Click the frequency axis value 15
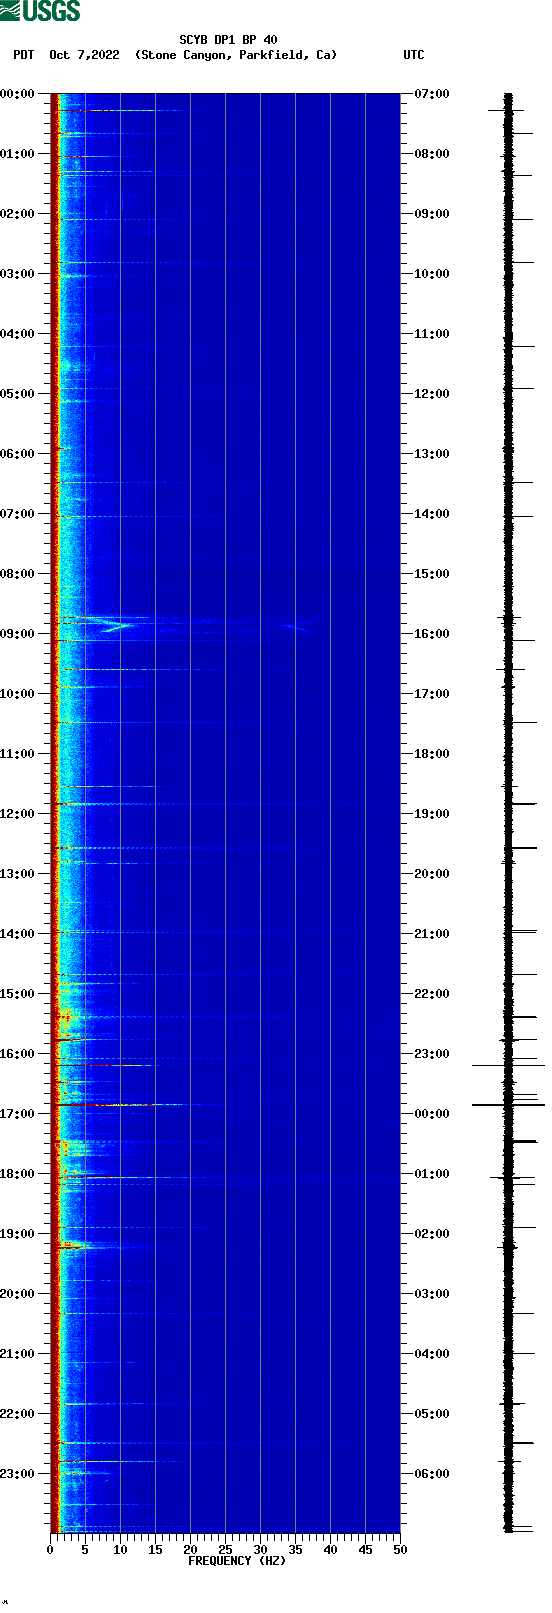Image resolution: width=552 pixels, height=1613 pixels. click(155, 1550)
